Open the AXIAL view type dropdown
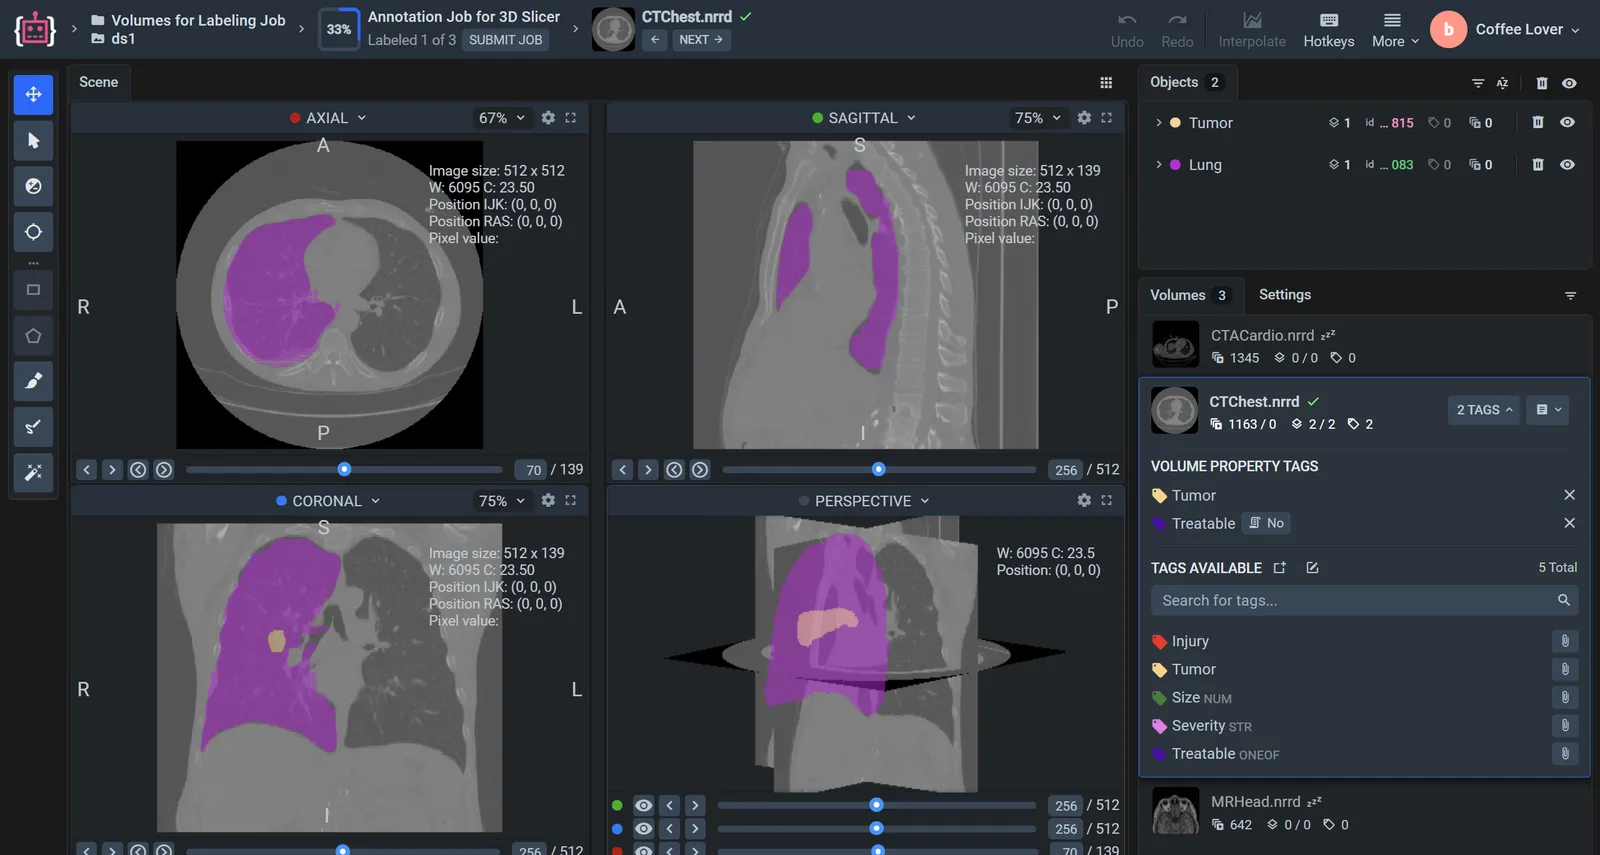Viewport: 1600px width, 855px height. 328,118
